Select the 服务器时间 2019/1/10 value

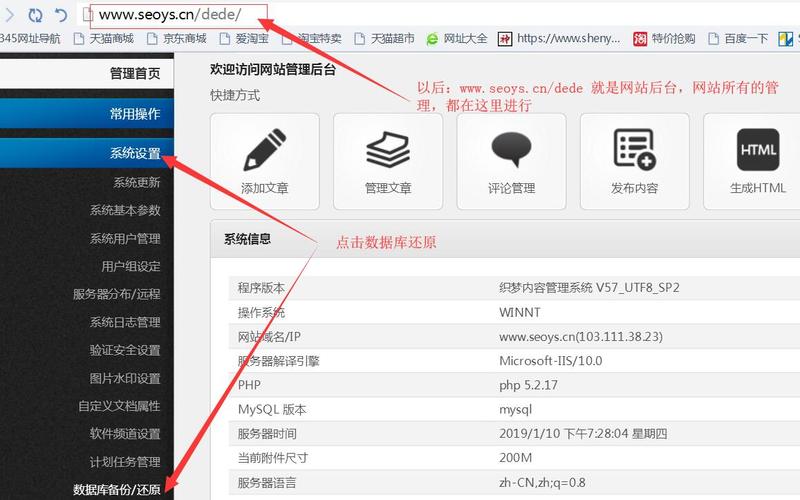(583, 434)
